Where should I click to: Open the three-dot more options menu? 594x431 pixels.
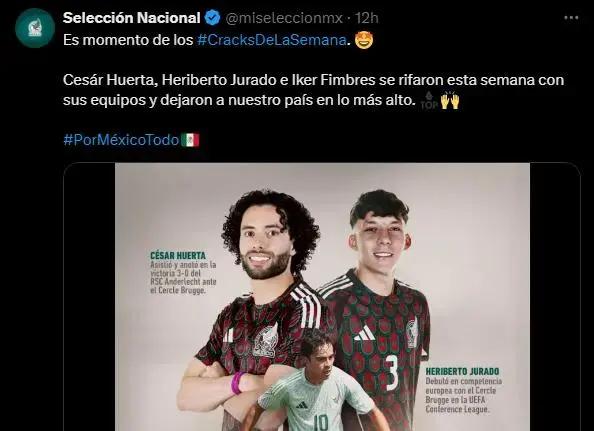pos(571,18)
